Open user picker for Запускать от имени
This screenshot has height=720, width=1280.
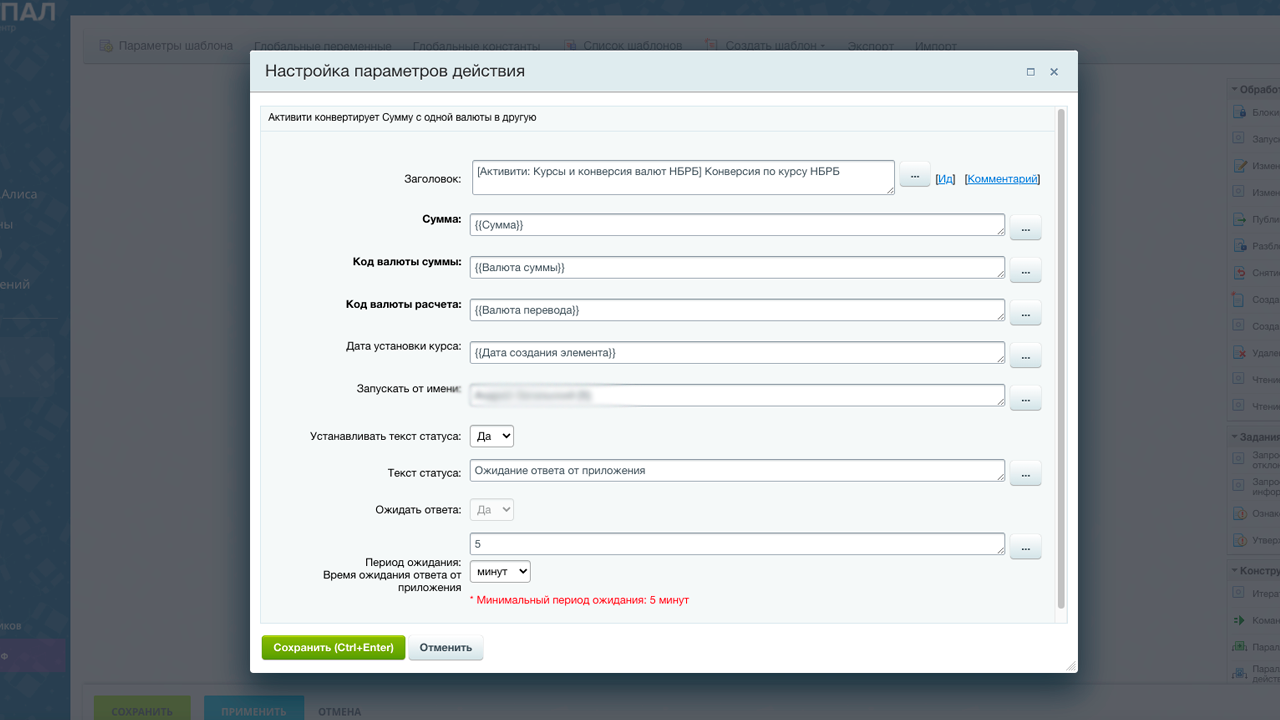click(x=1025, y=398)
